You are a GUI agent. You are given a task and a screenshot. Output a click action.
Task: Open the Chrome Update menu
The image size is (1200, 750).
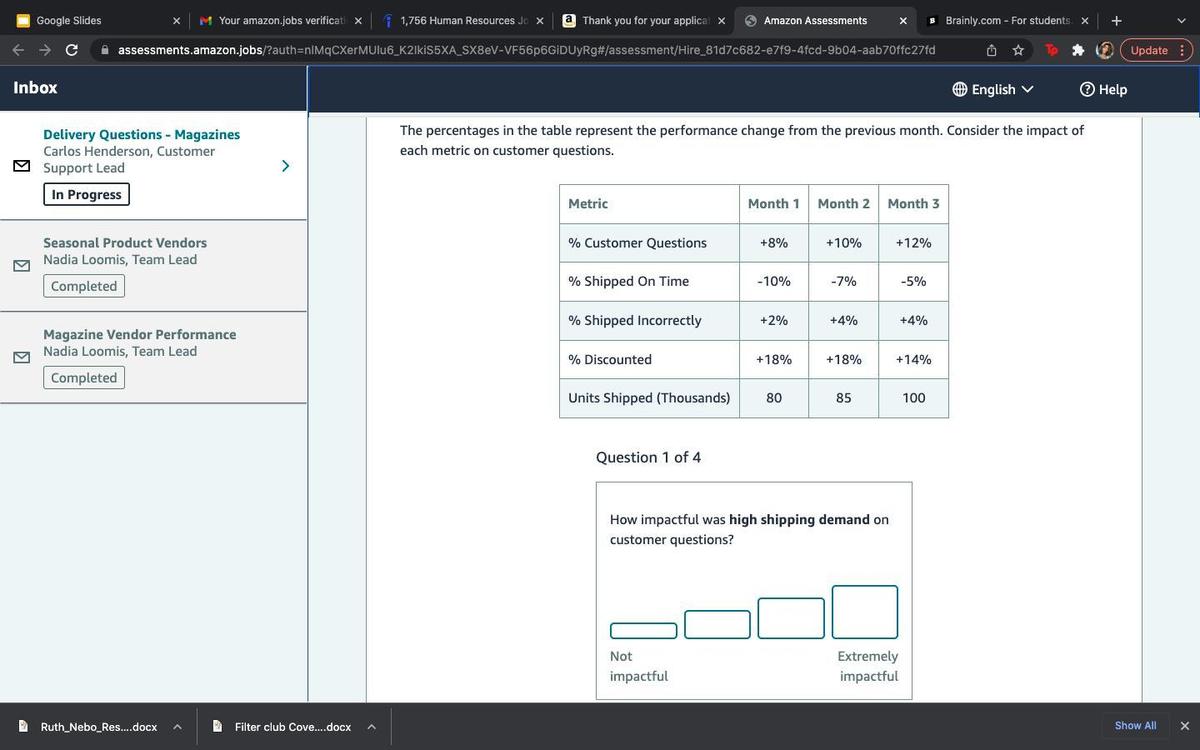1157,50
